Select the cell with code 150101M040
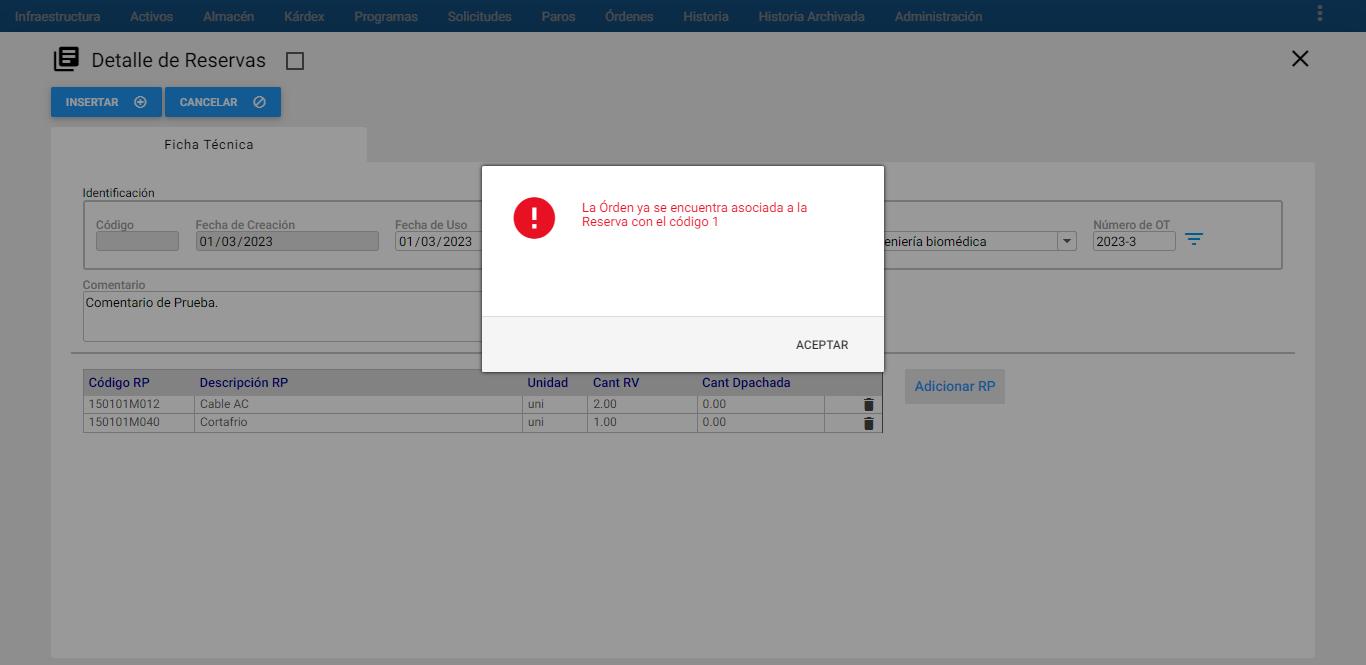This screenshot has height=665, width=1366. coord(139,423)
